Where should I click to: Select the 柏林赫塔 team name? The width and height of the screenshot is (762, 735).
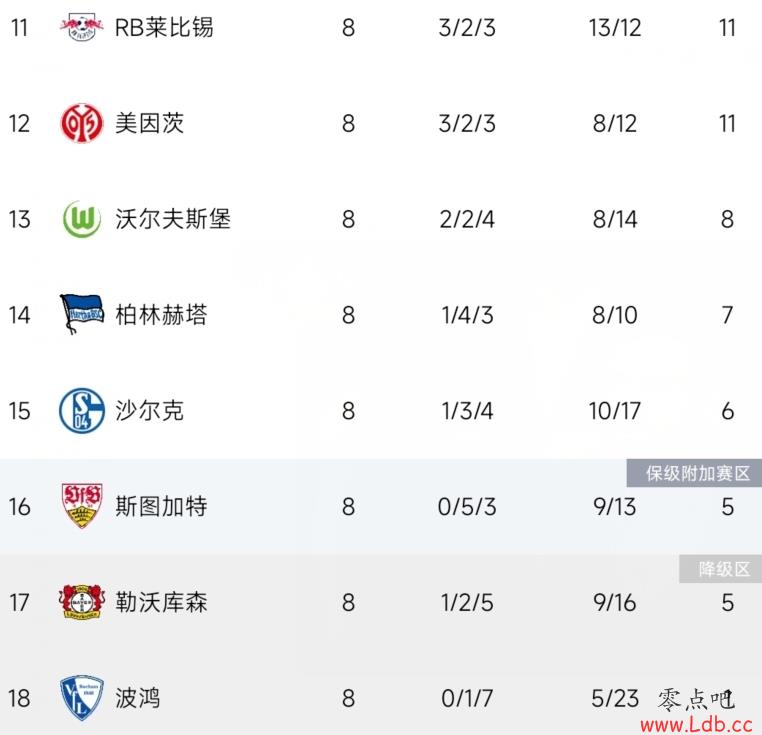coord(161,315)
